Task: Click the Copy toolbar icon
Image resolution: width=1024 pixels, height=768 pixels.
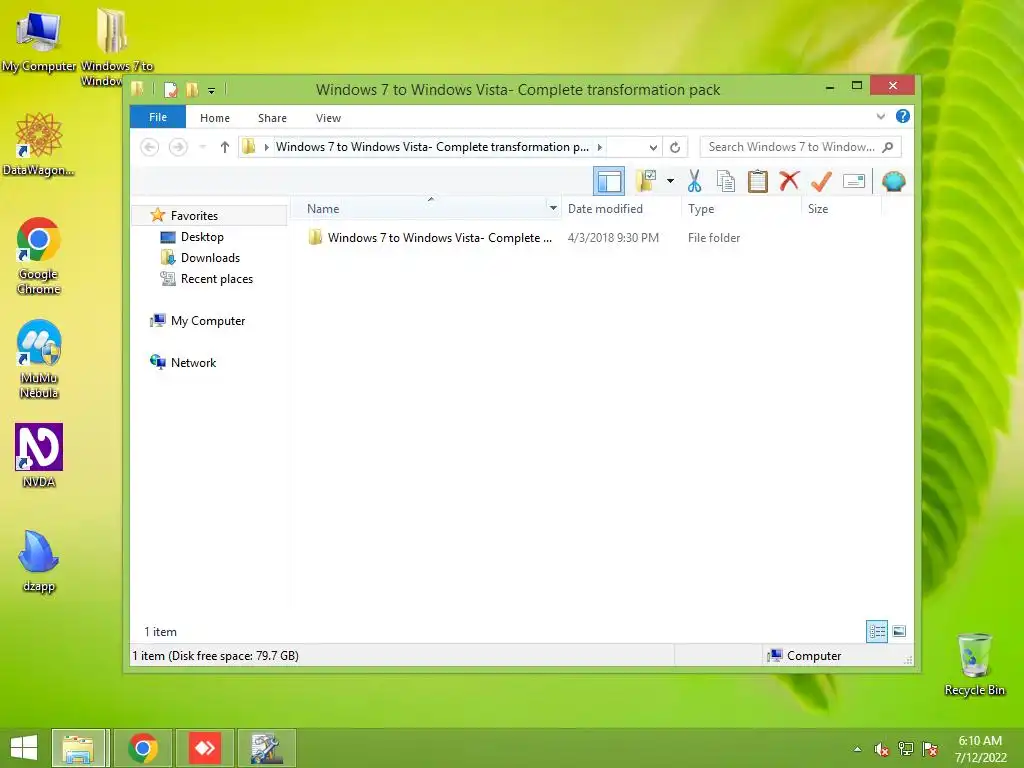Action: click(x=726, y=181)
